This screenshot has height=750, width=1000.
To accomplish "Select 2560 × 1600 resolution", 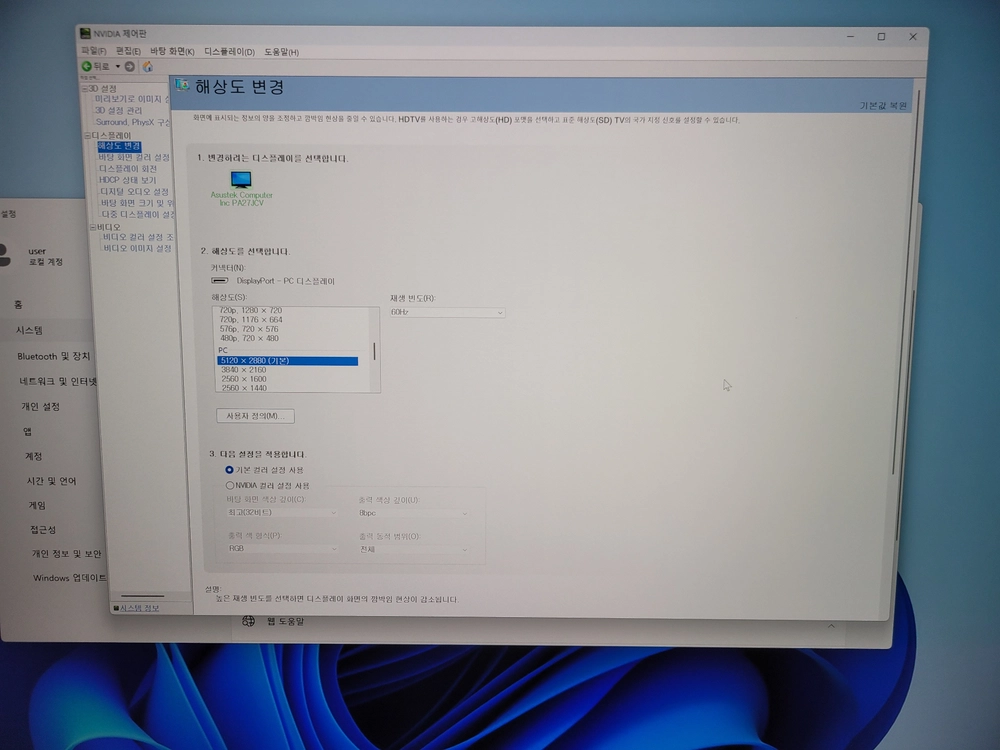I will click(x=244, y=379).
